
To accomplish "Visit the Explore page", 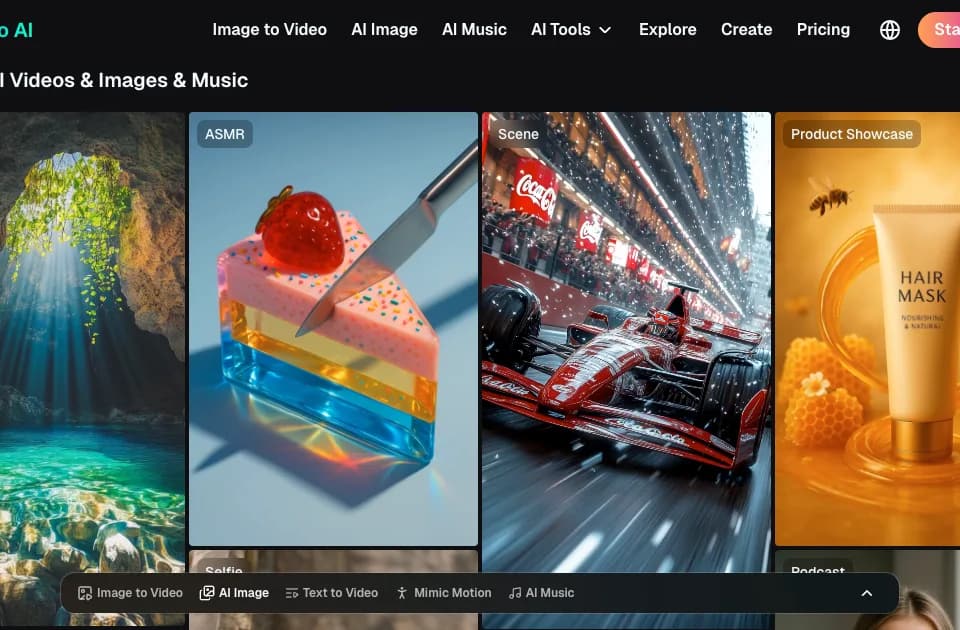I will (667, 29).
